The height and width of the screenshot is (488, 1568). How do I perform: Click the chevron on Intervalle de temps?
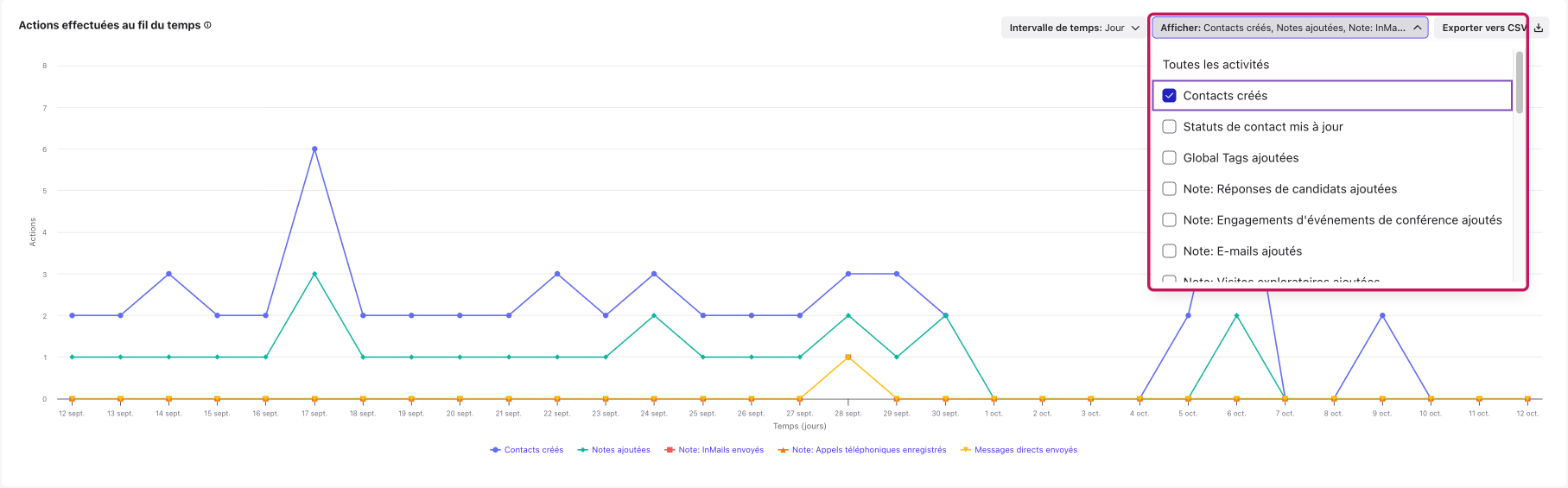point(1134,28)
